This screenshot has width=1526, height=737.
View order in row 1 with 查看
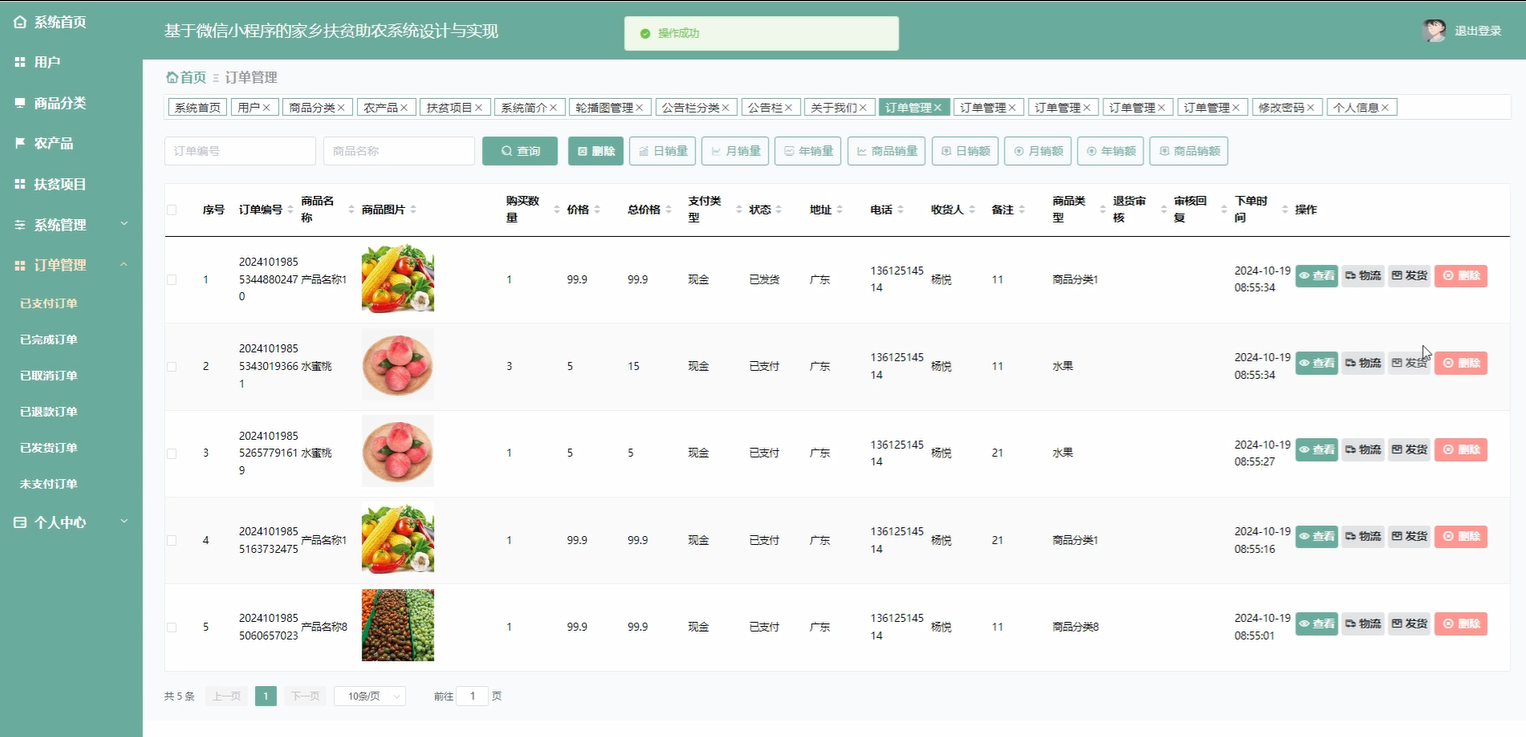pyautogui.click(x=1316, y=276)
